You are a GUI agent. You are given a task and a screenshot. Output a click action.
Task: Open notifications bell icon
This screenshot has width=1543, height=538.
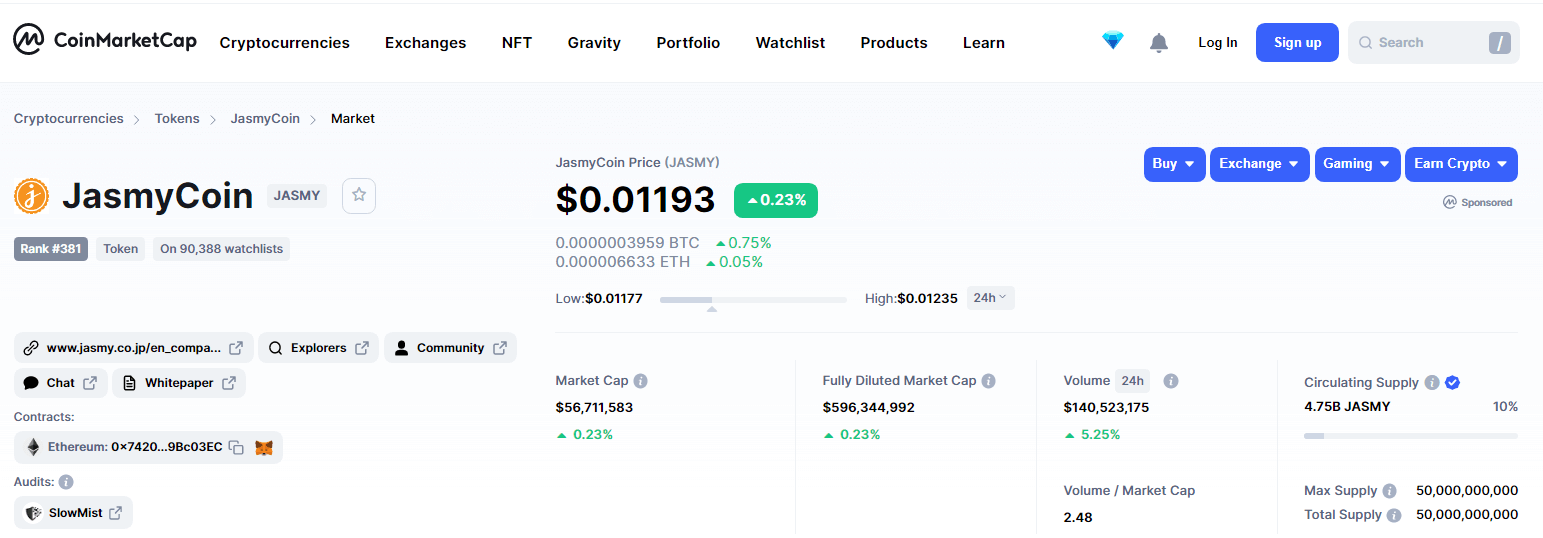[1159, 43]
